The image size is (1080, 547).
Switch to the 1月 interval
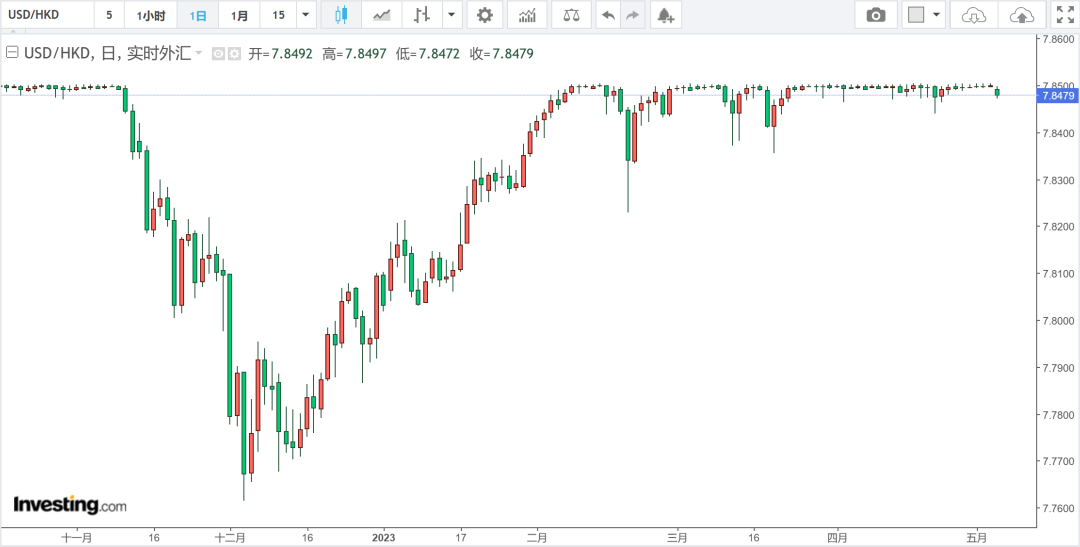(239, 15)
